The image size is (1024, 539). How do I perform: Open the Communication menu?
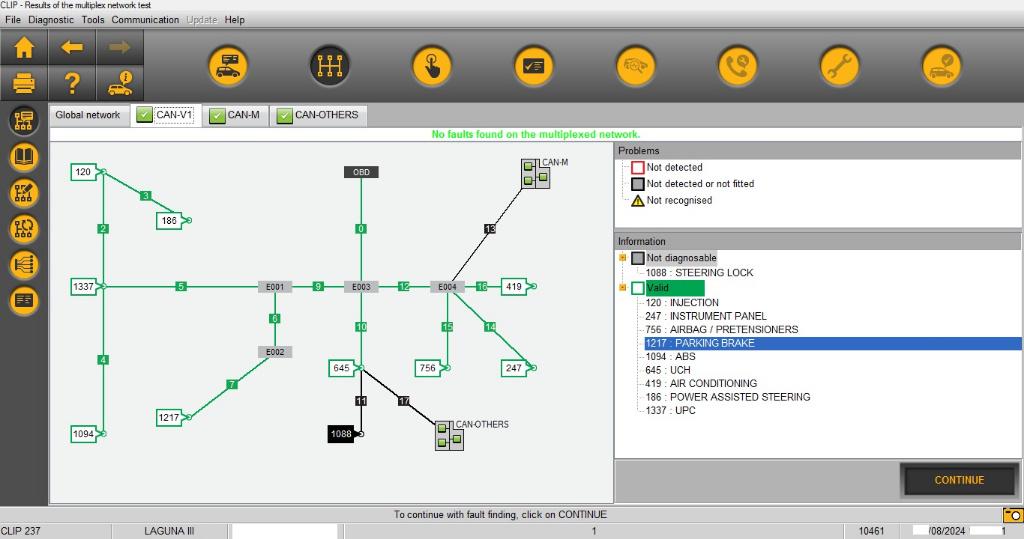145,20
